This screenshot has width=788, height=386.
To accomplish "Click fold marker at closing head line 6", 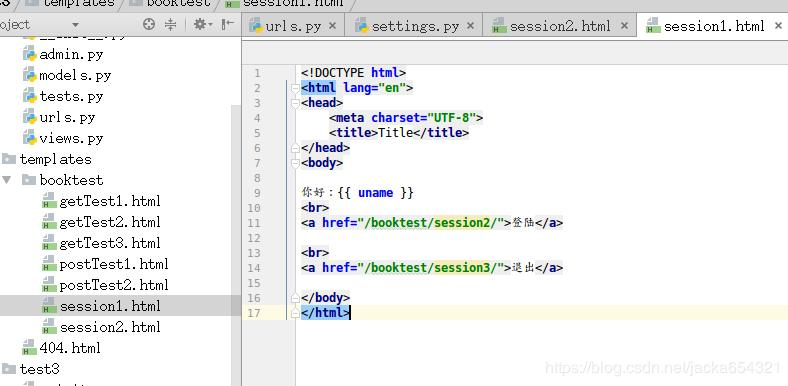I will coord(296,148).
